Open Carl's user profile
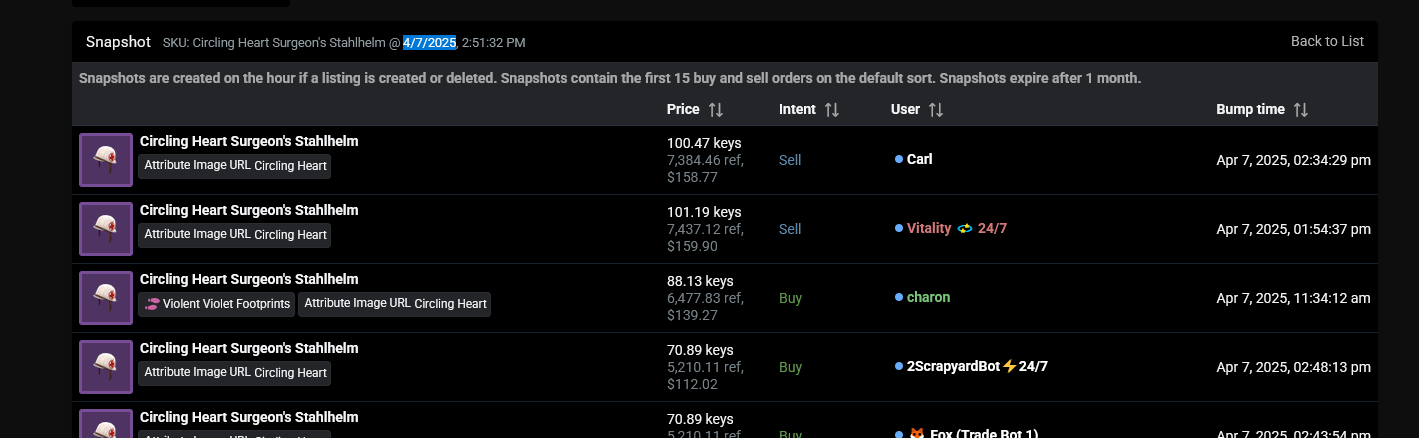The height and width of the screenshot is (438, 1419). 919,159
